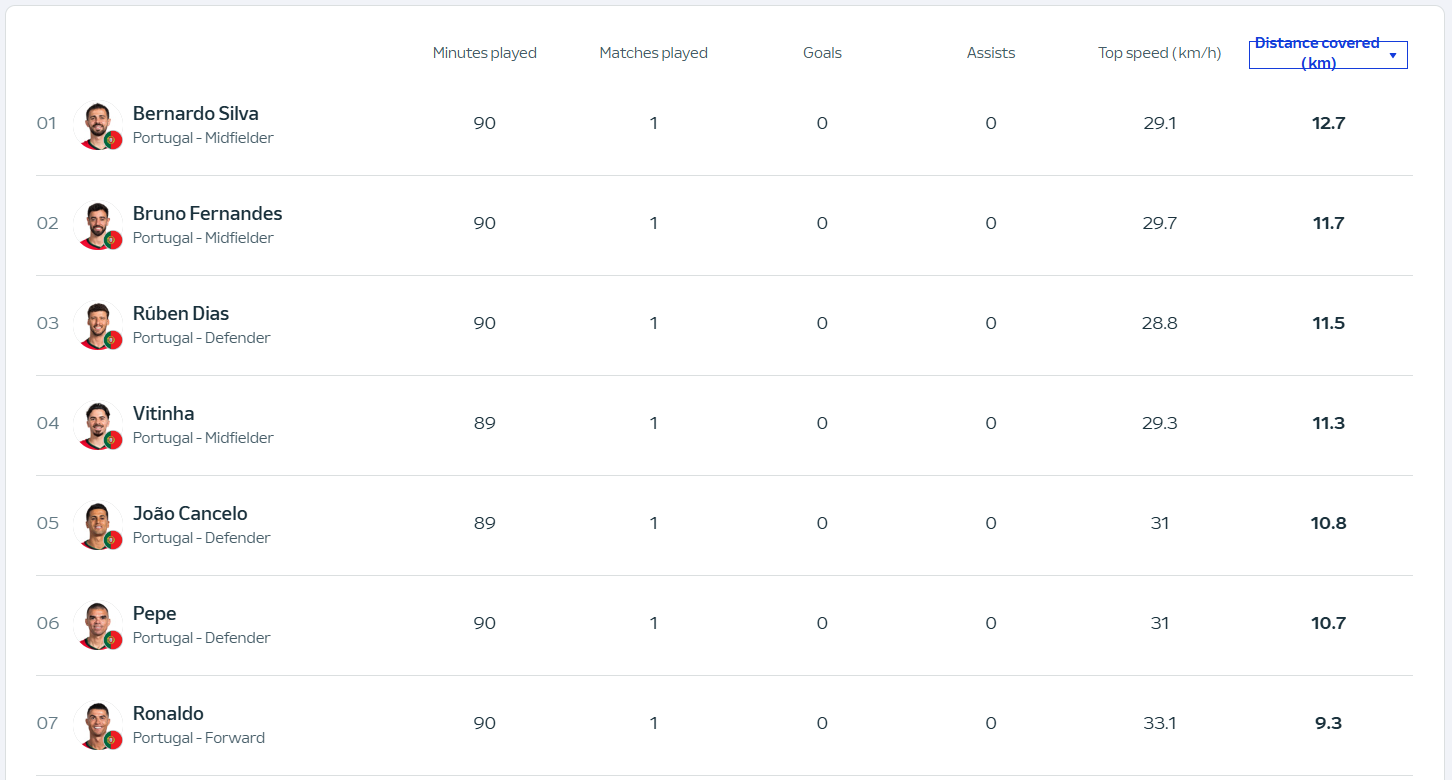Sort table by Top speed (km/h)
This screenshot has width=1452, height=780.
1159,53
